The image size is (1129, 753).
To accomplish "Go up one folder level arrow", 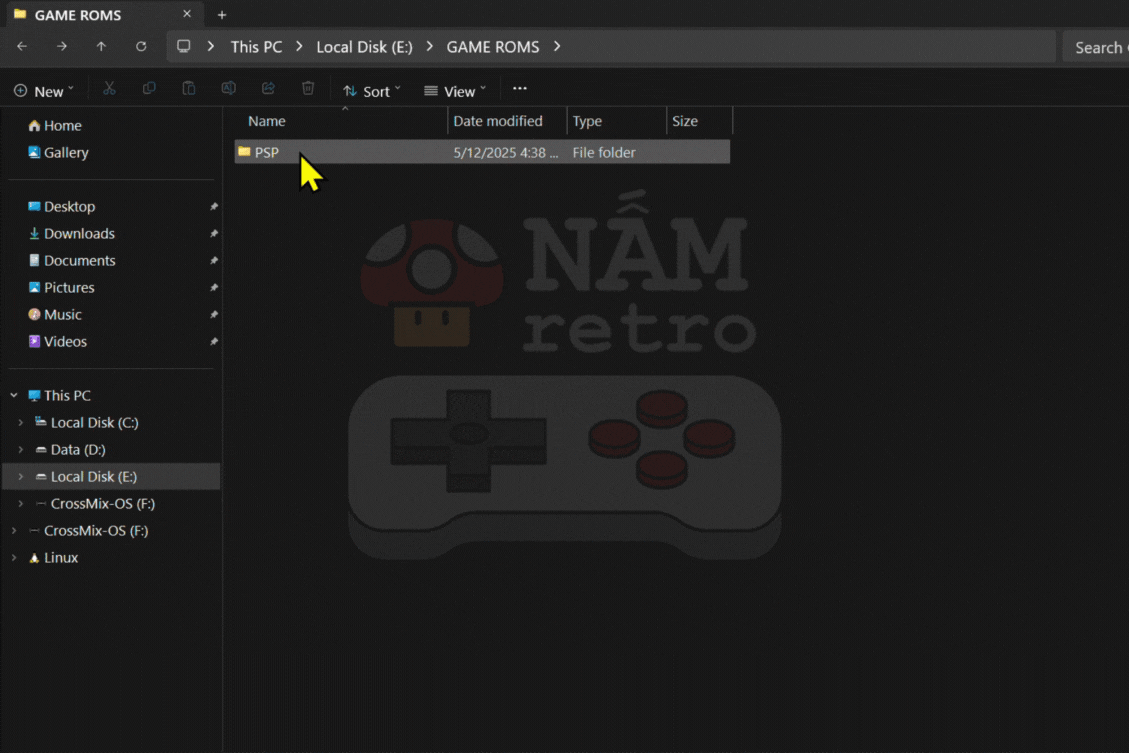I will (102, 47).
